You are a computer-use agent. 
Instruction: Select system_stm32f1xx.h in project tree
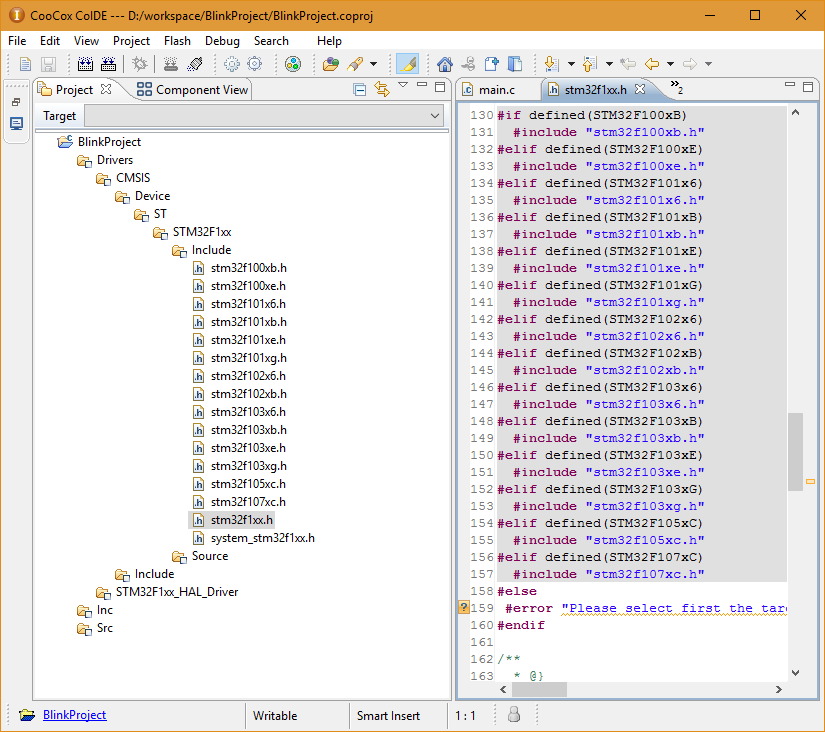pos(263,538)
